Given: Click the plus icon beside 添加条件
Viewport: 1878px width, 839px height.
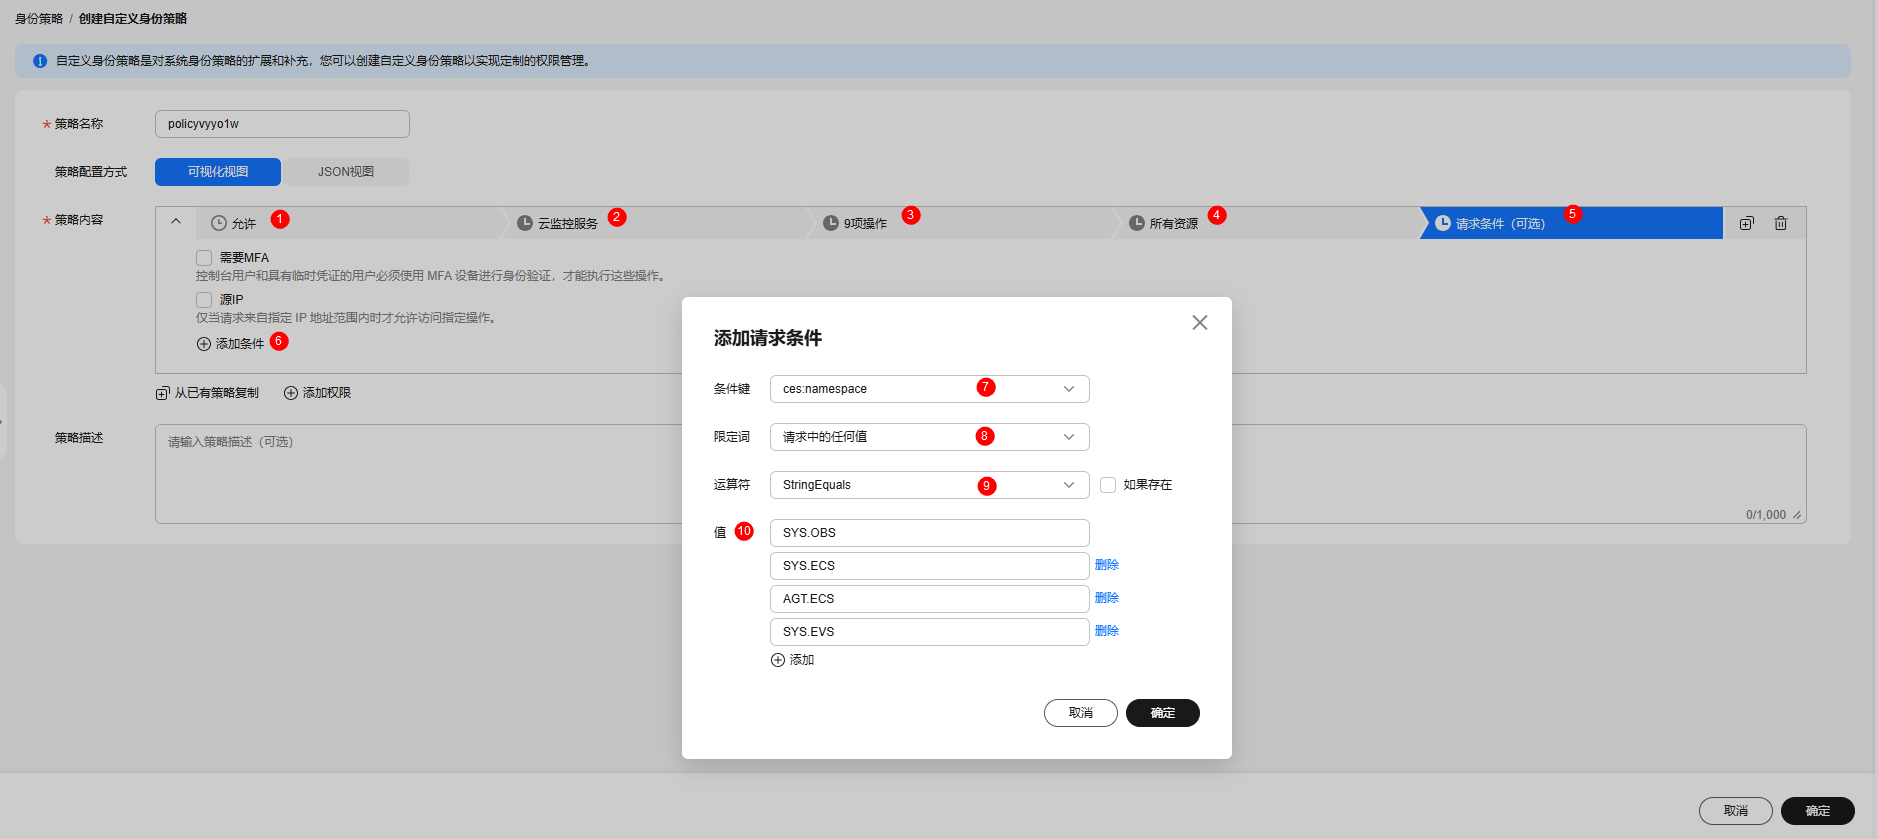Looking at the screenshot, I should (x=204, y=344).
